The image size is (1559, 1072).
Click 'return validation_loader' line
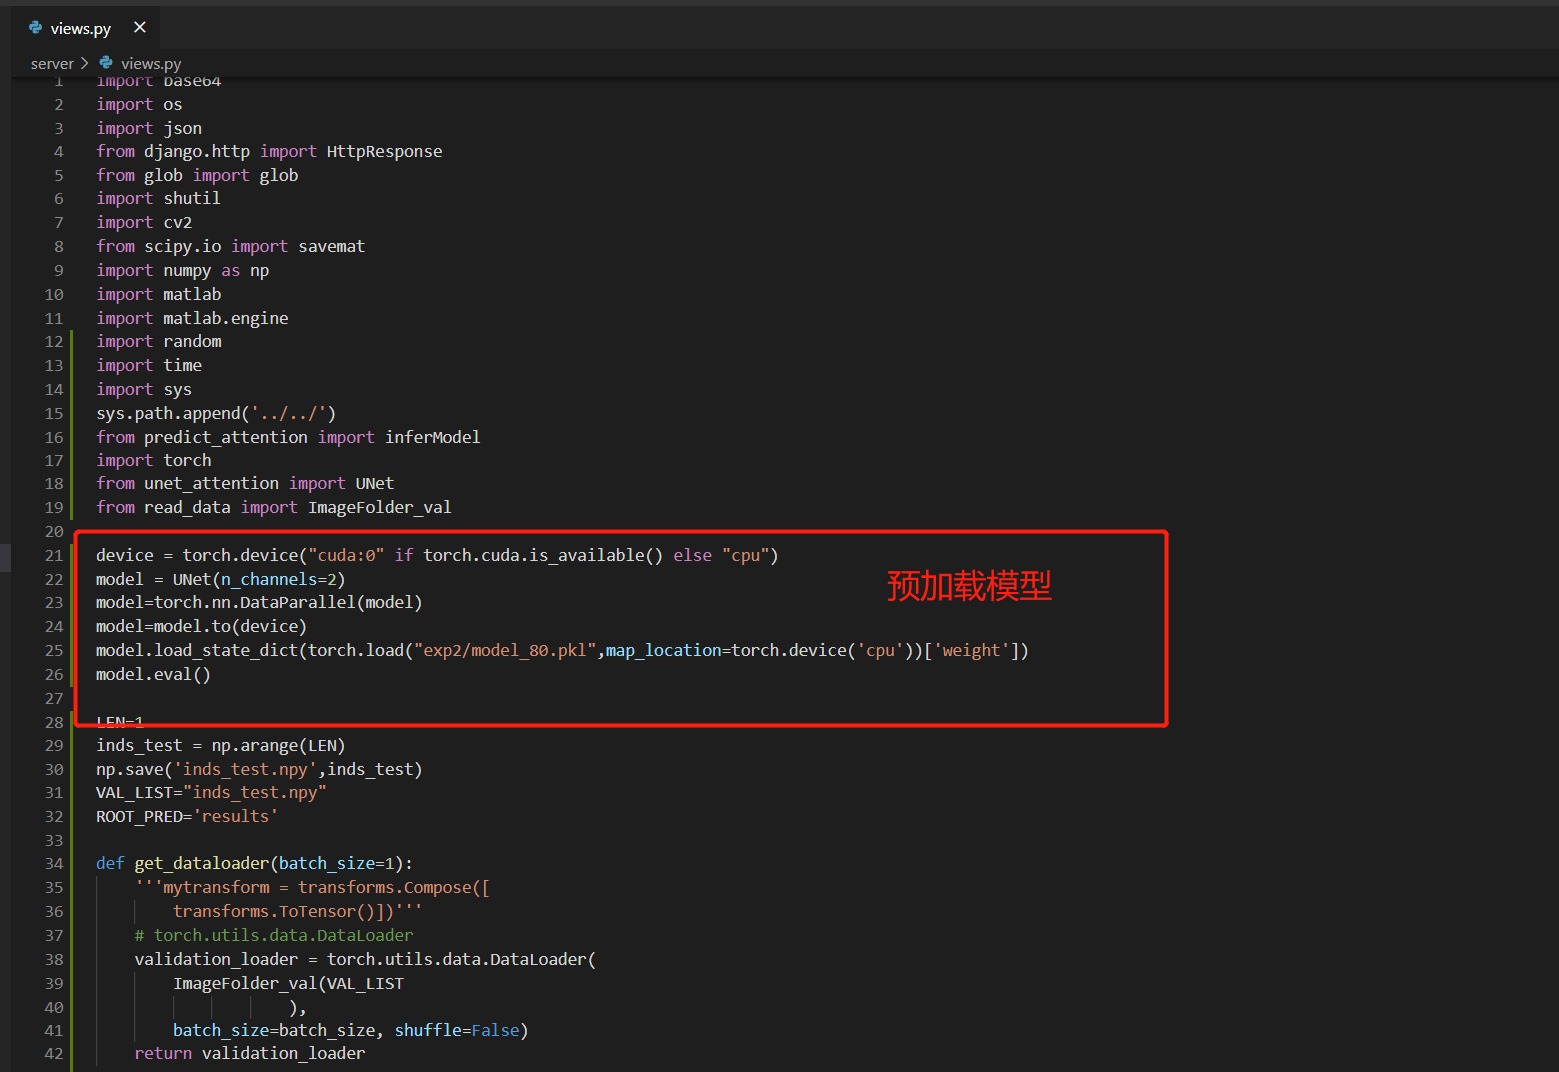tap(250, 1053)
